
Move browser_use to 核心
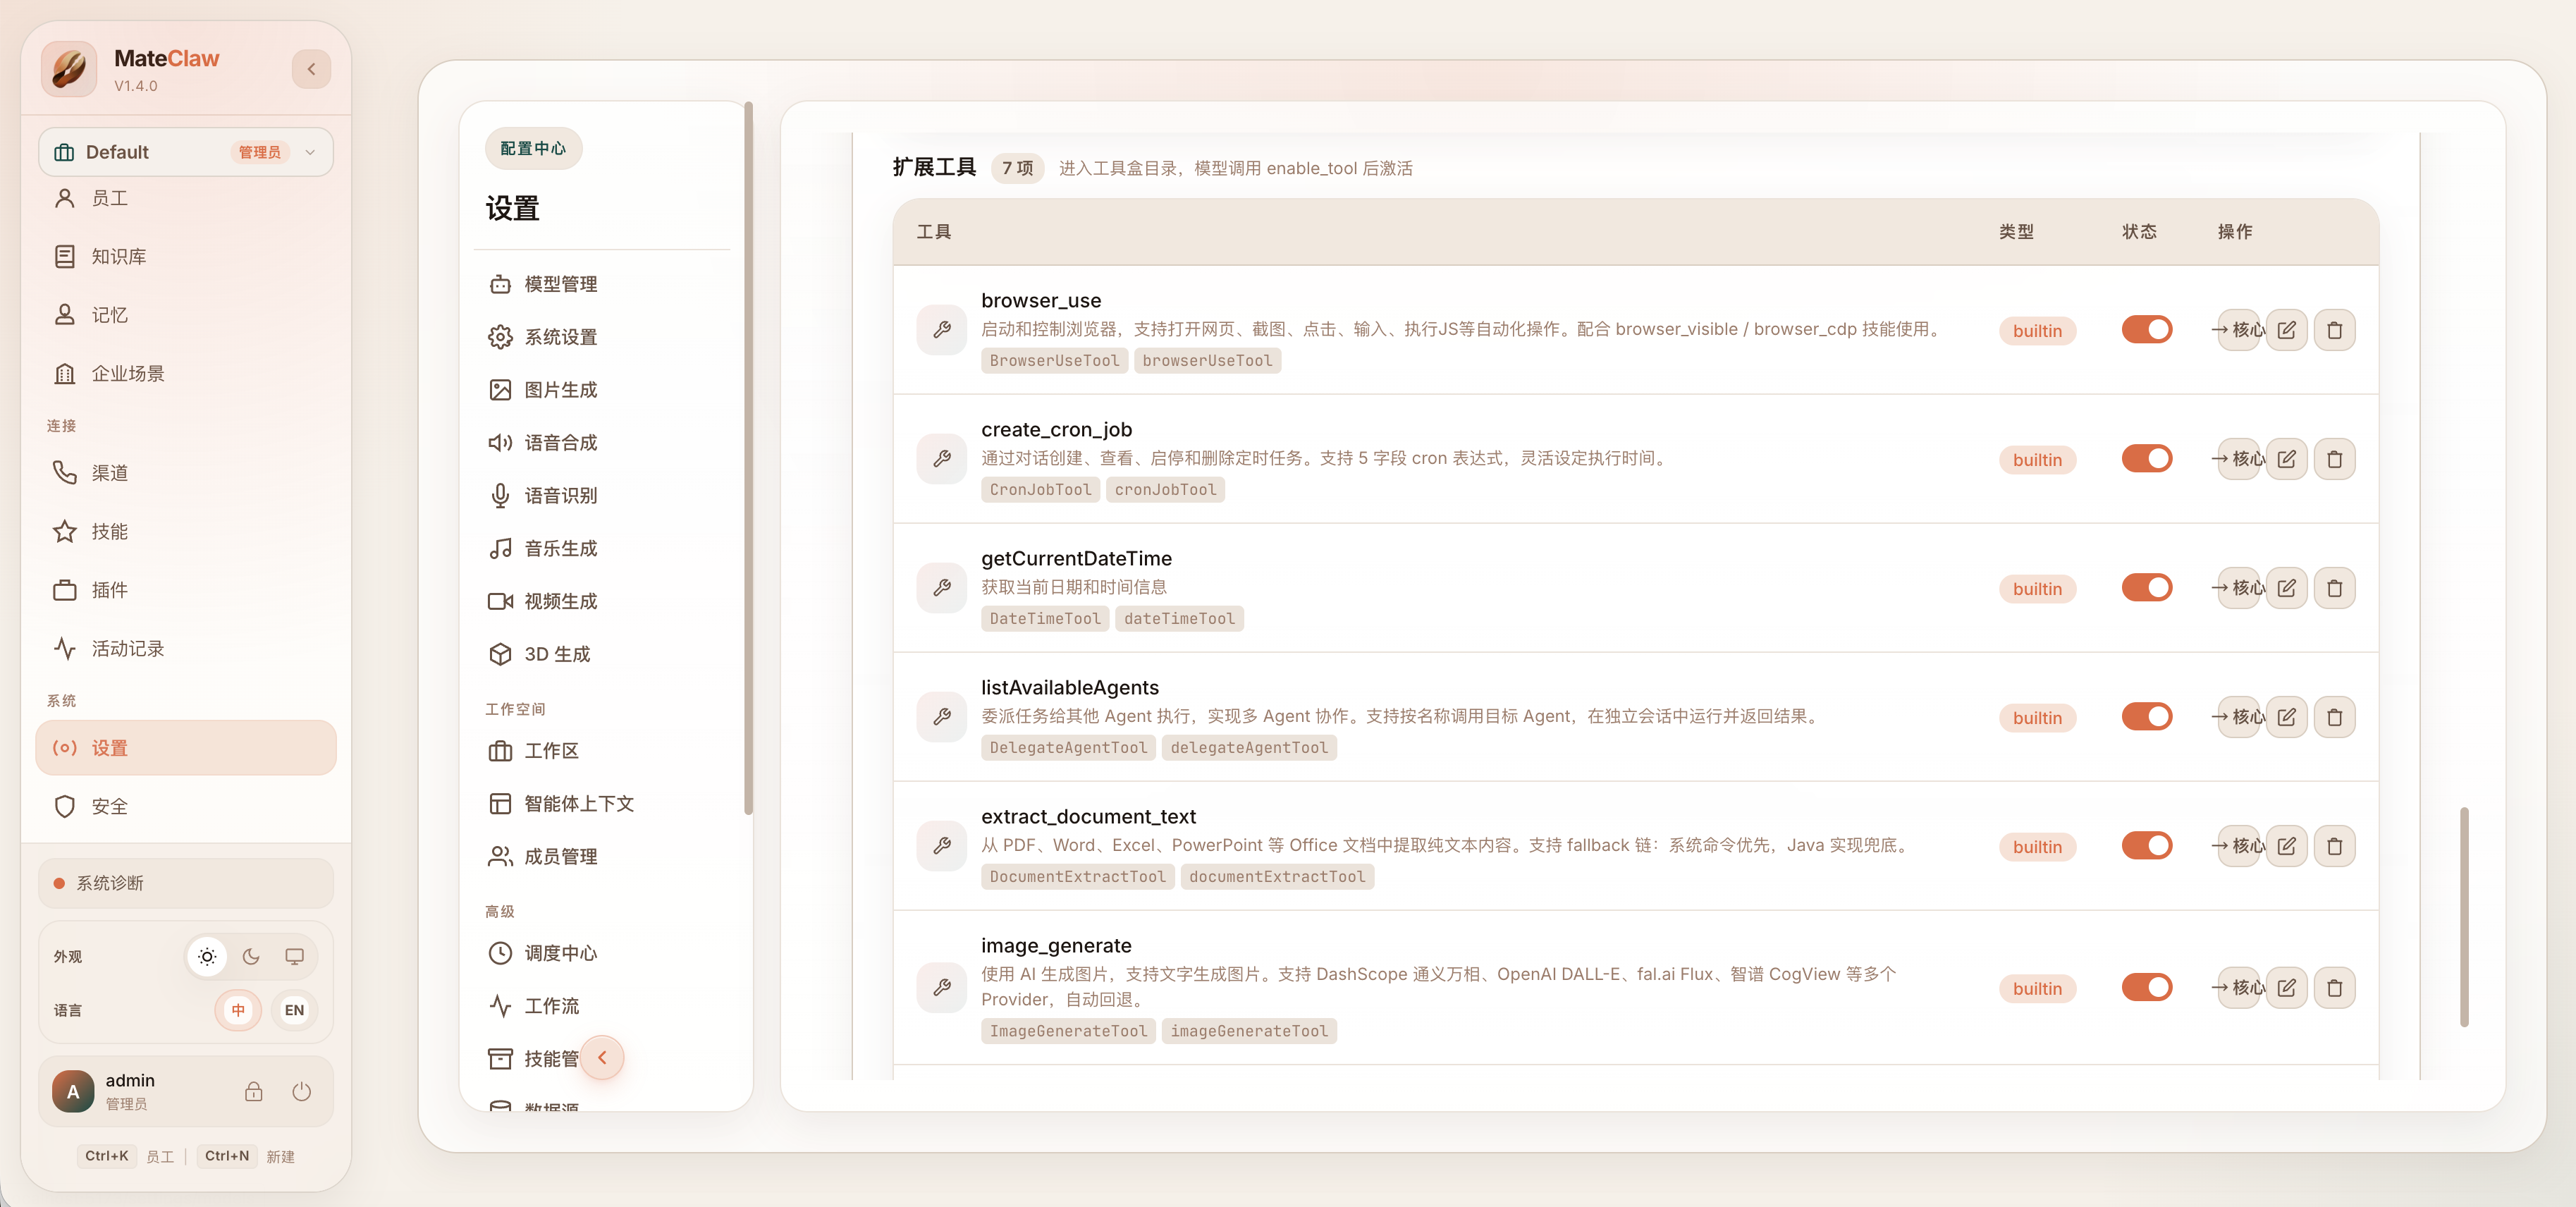[x=2238, y=330]
